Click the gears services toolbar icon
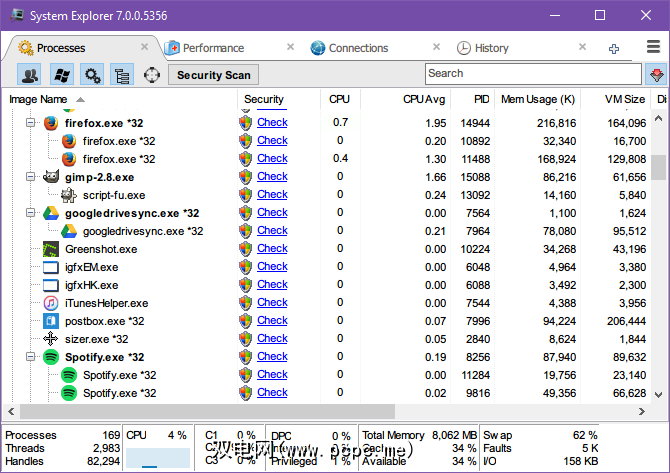Screen dimensions: 670x473 tap(92, 74)
